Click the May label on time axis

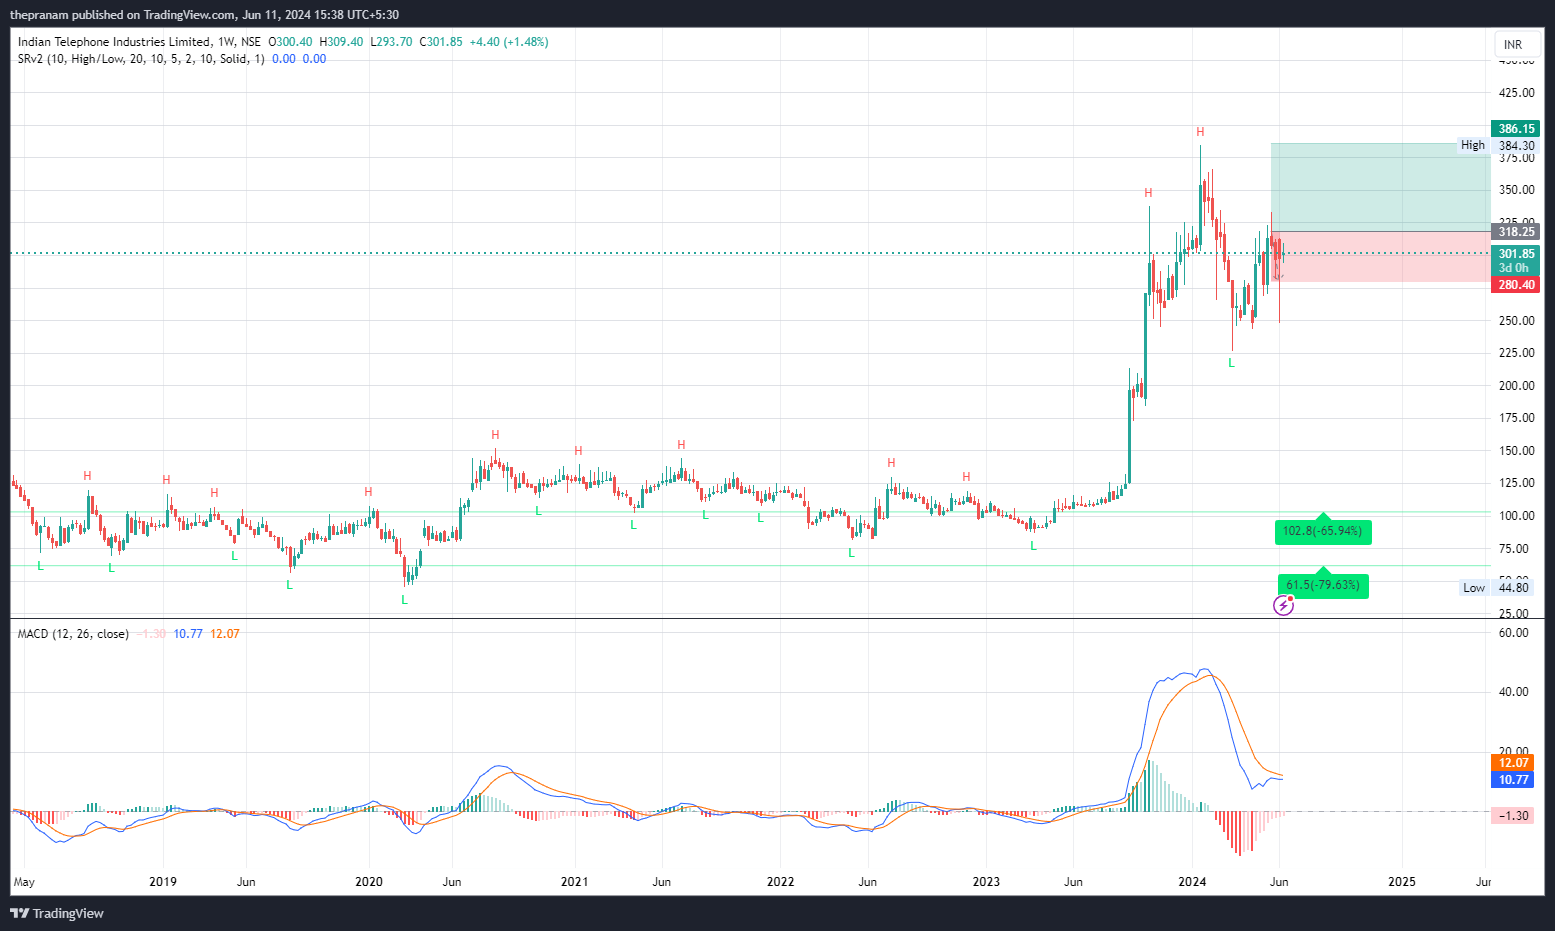coord(24,882)
